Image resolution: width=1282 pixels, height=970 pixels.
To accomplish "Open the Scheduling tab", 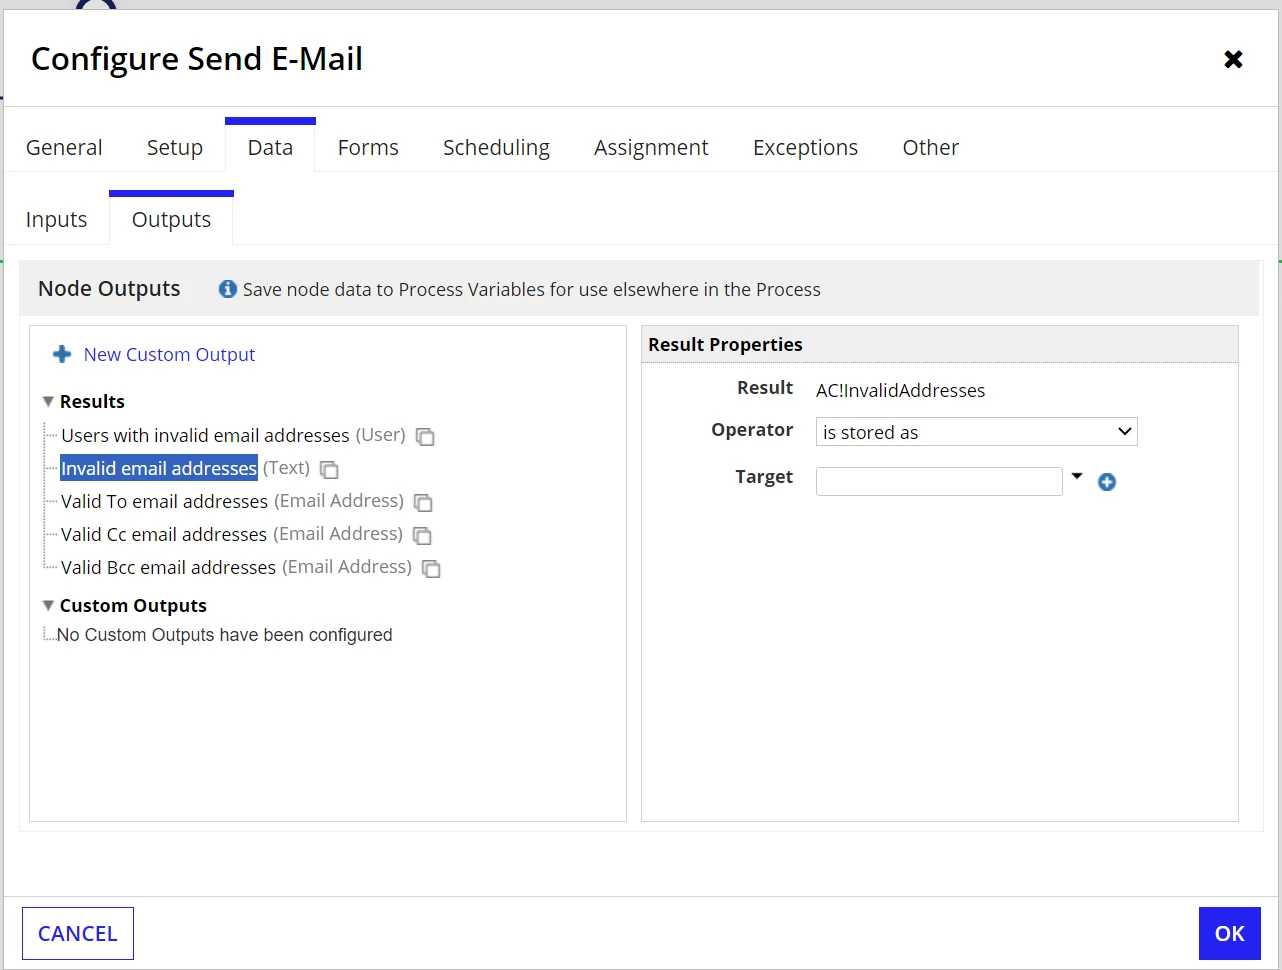I will coord(496,147).
